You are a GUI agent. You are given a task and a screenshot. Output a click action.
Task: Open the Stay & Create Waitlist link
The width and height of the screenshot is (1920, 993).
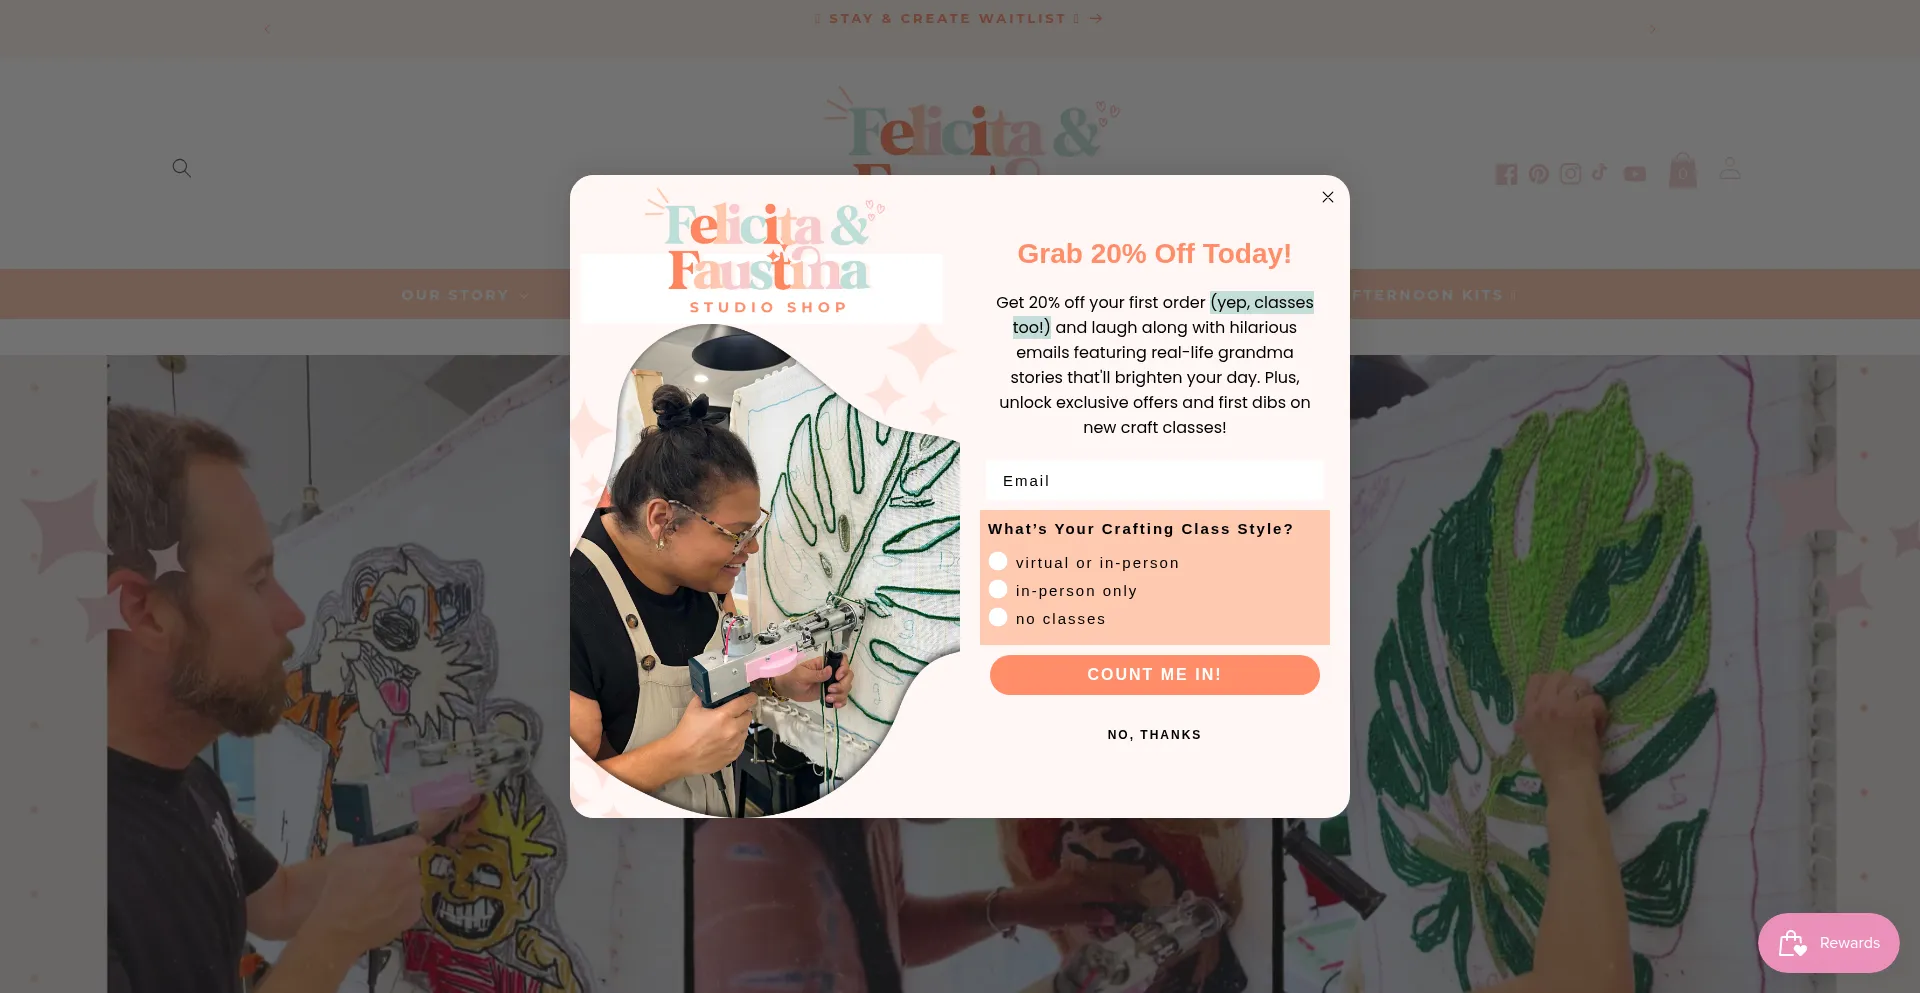coord(958,18)
